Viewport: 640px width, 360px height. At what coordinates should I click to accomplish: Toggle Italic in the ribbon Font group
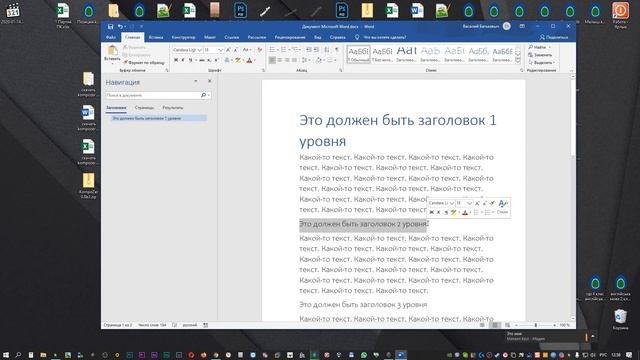(x=182, y=60)
